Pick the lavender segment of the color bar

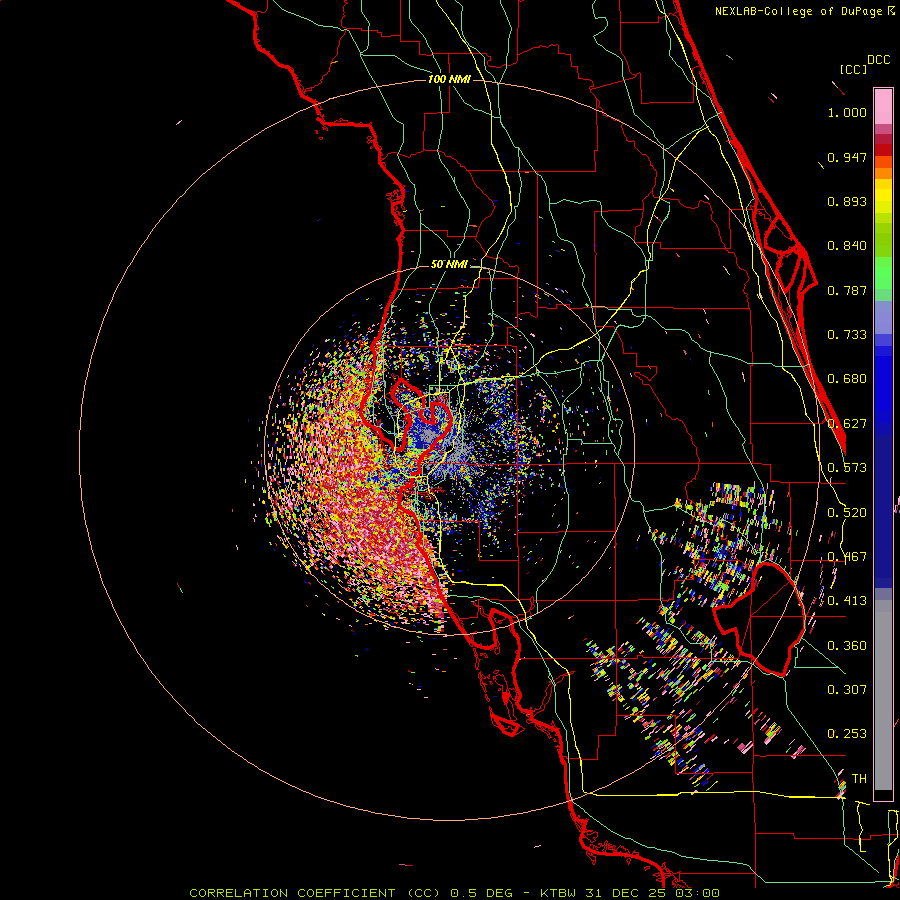tap(883, 318)
